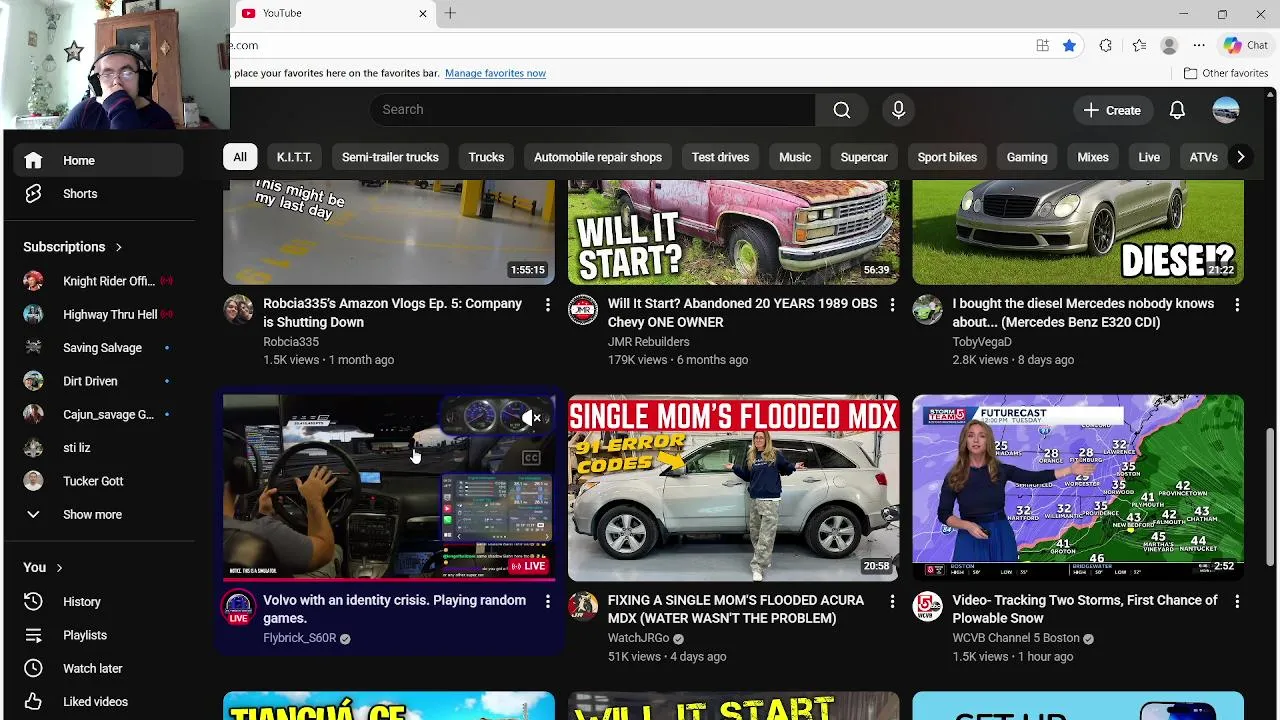This screenshot has width=1280, height=720.
Task: Open WCVB Channel 5 Boston avatar
Action: click(x=927, y=607)
